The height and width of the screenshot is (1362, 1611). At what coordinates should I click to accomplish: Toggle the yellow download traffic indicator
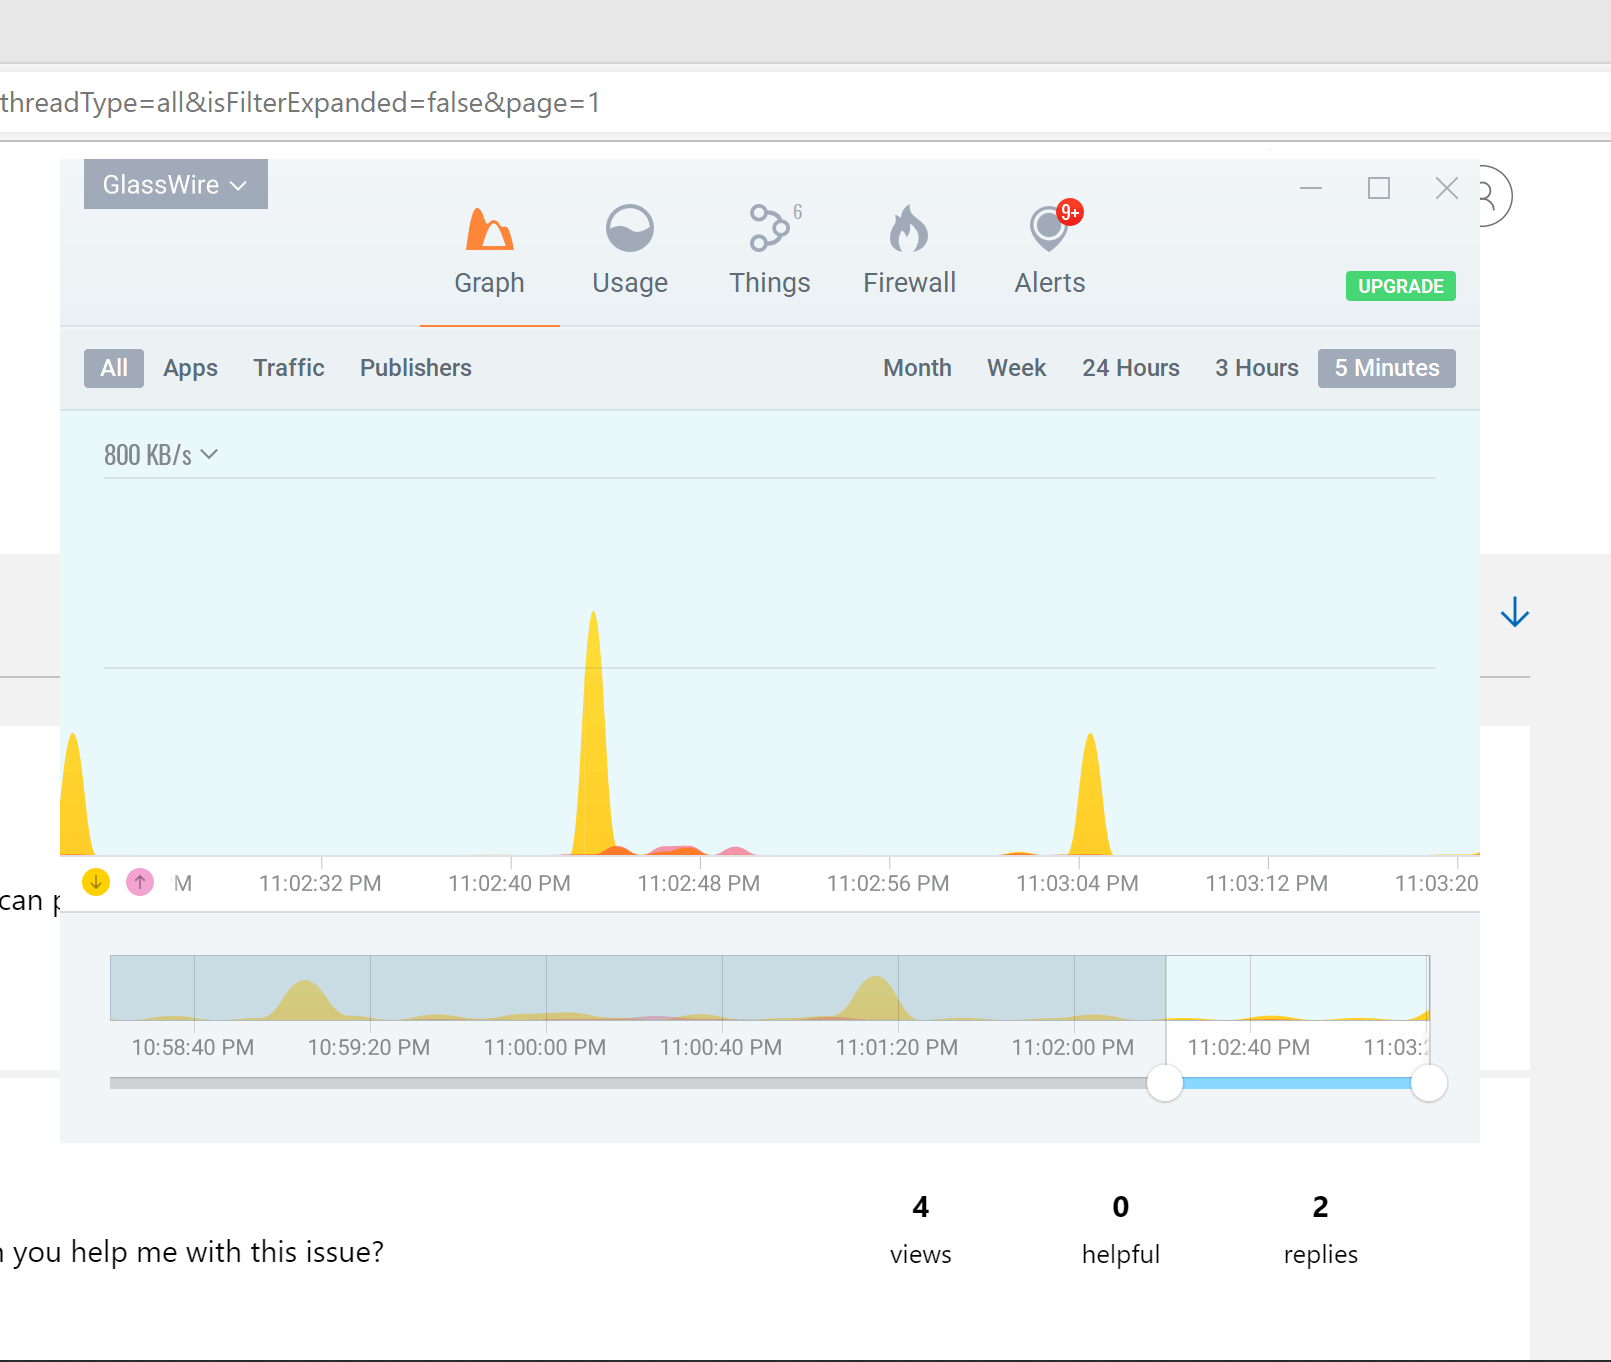click(x=96, y=882)
